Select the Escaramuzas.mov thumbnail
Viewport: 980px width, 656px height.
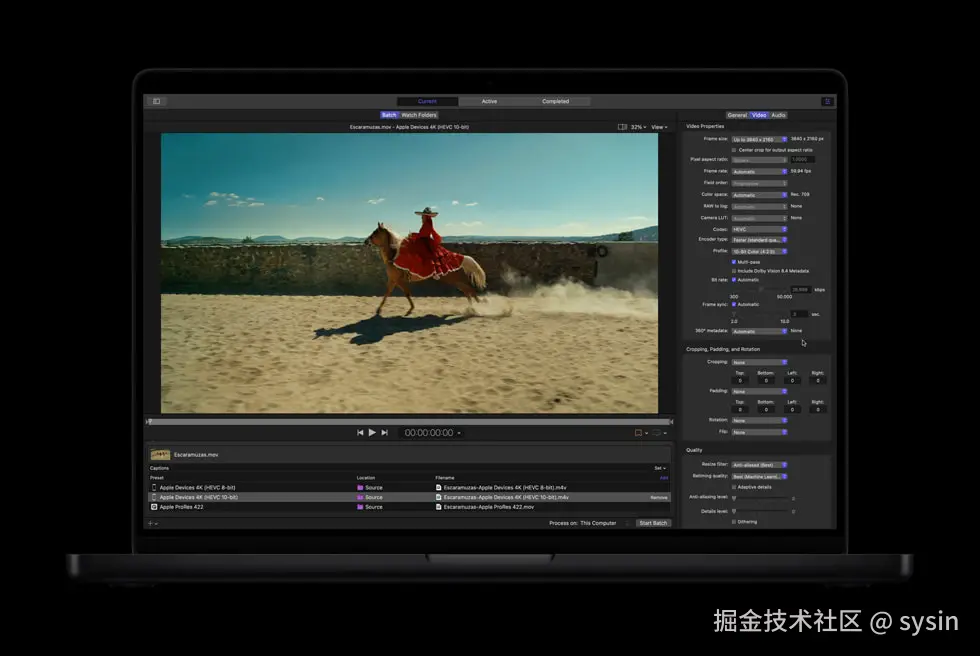coord(160,454)
